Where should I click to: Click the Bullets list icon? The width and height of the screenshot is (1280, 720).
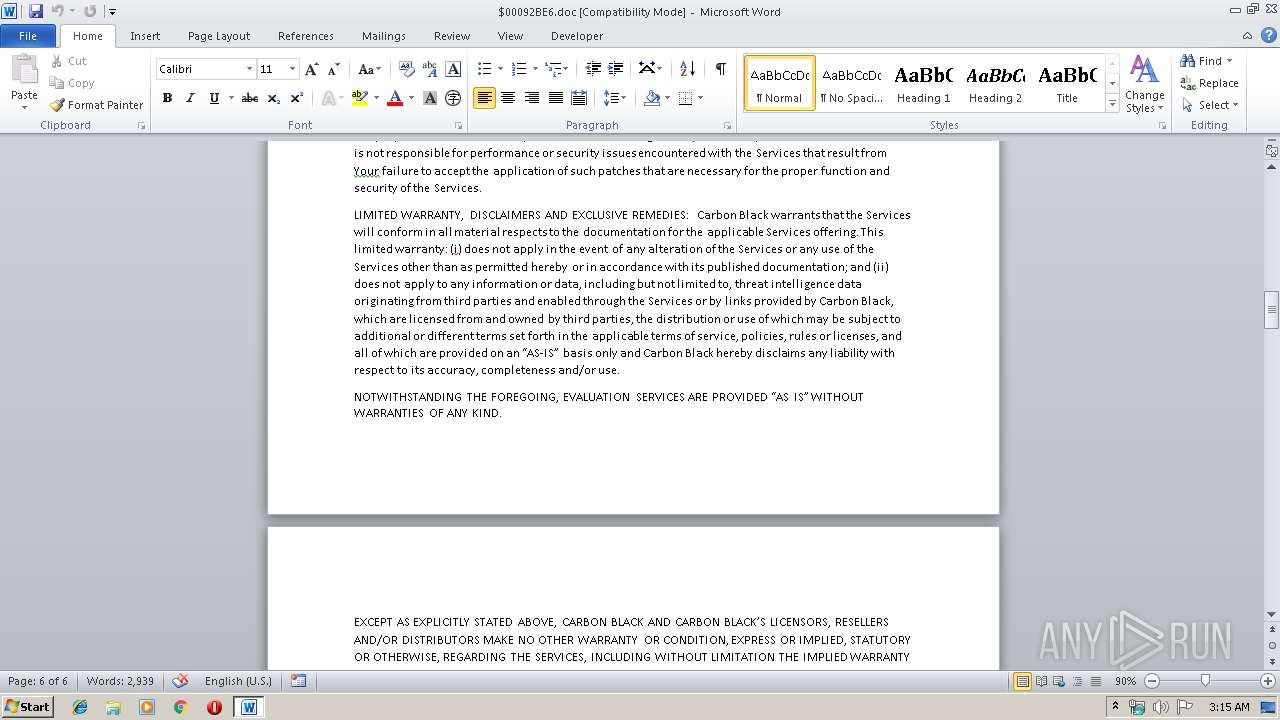pos(485,69)
